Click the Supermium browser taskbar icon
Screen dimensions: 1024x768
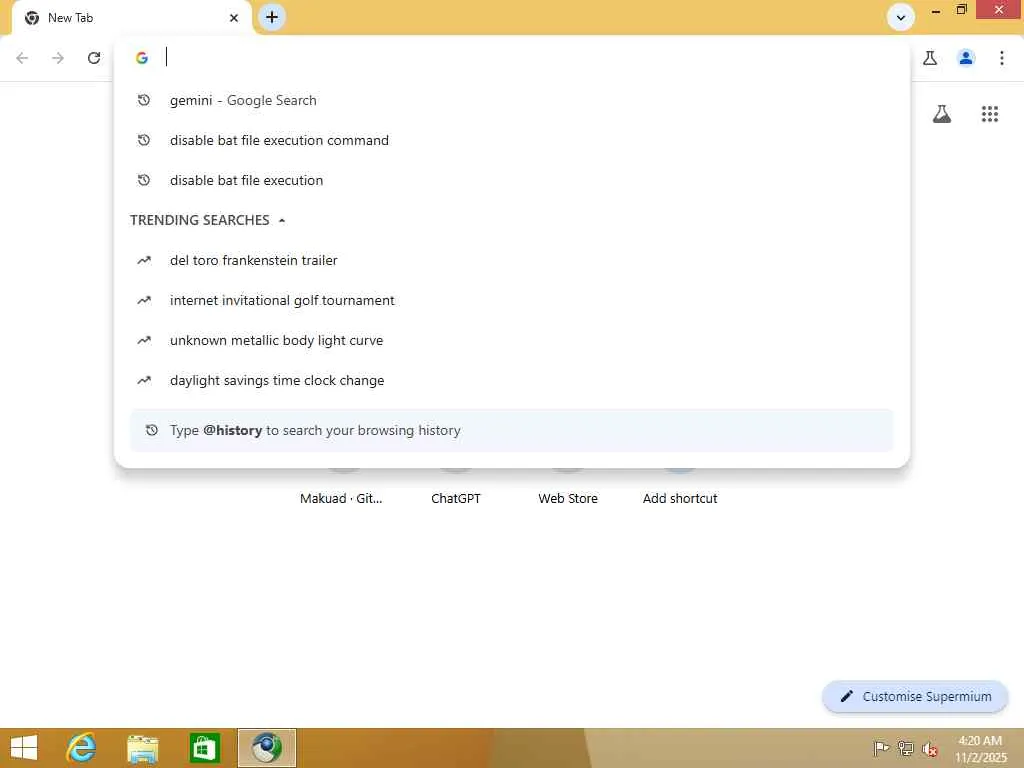pyautogui.click(x=266, y=748)
